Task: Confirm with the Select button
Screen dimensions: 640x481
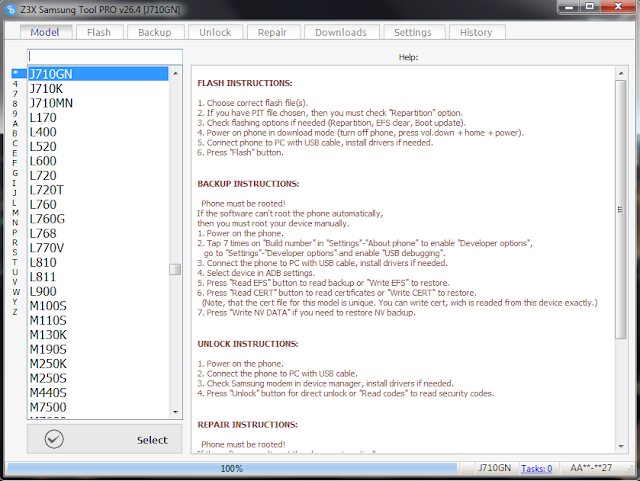Action: 104,439
